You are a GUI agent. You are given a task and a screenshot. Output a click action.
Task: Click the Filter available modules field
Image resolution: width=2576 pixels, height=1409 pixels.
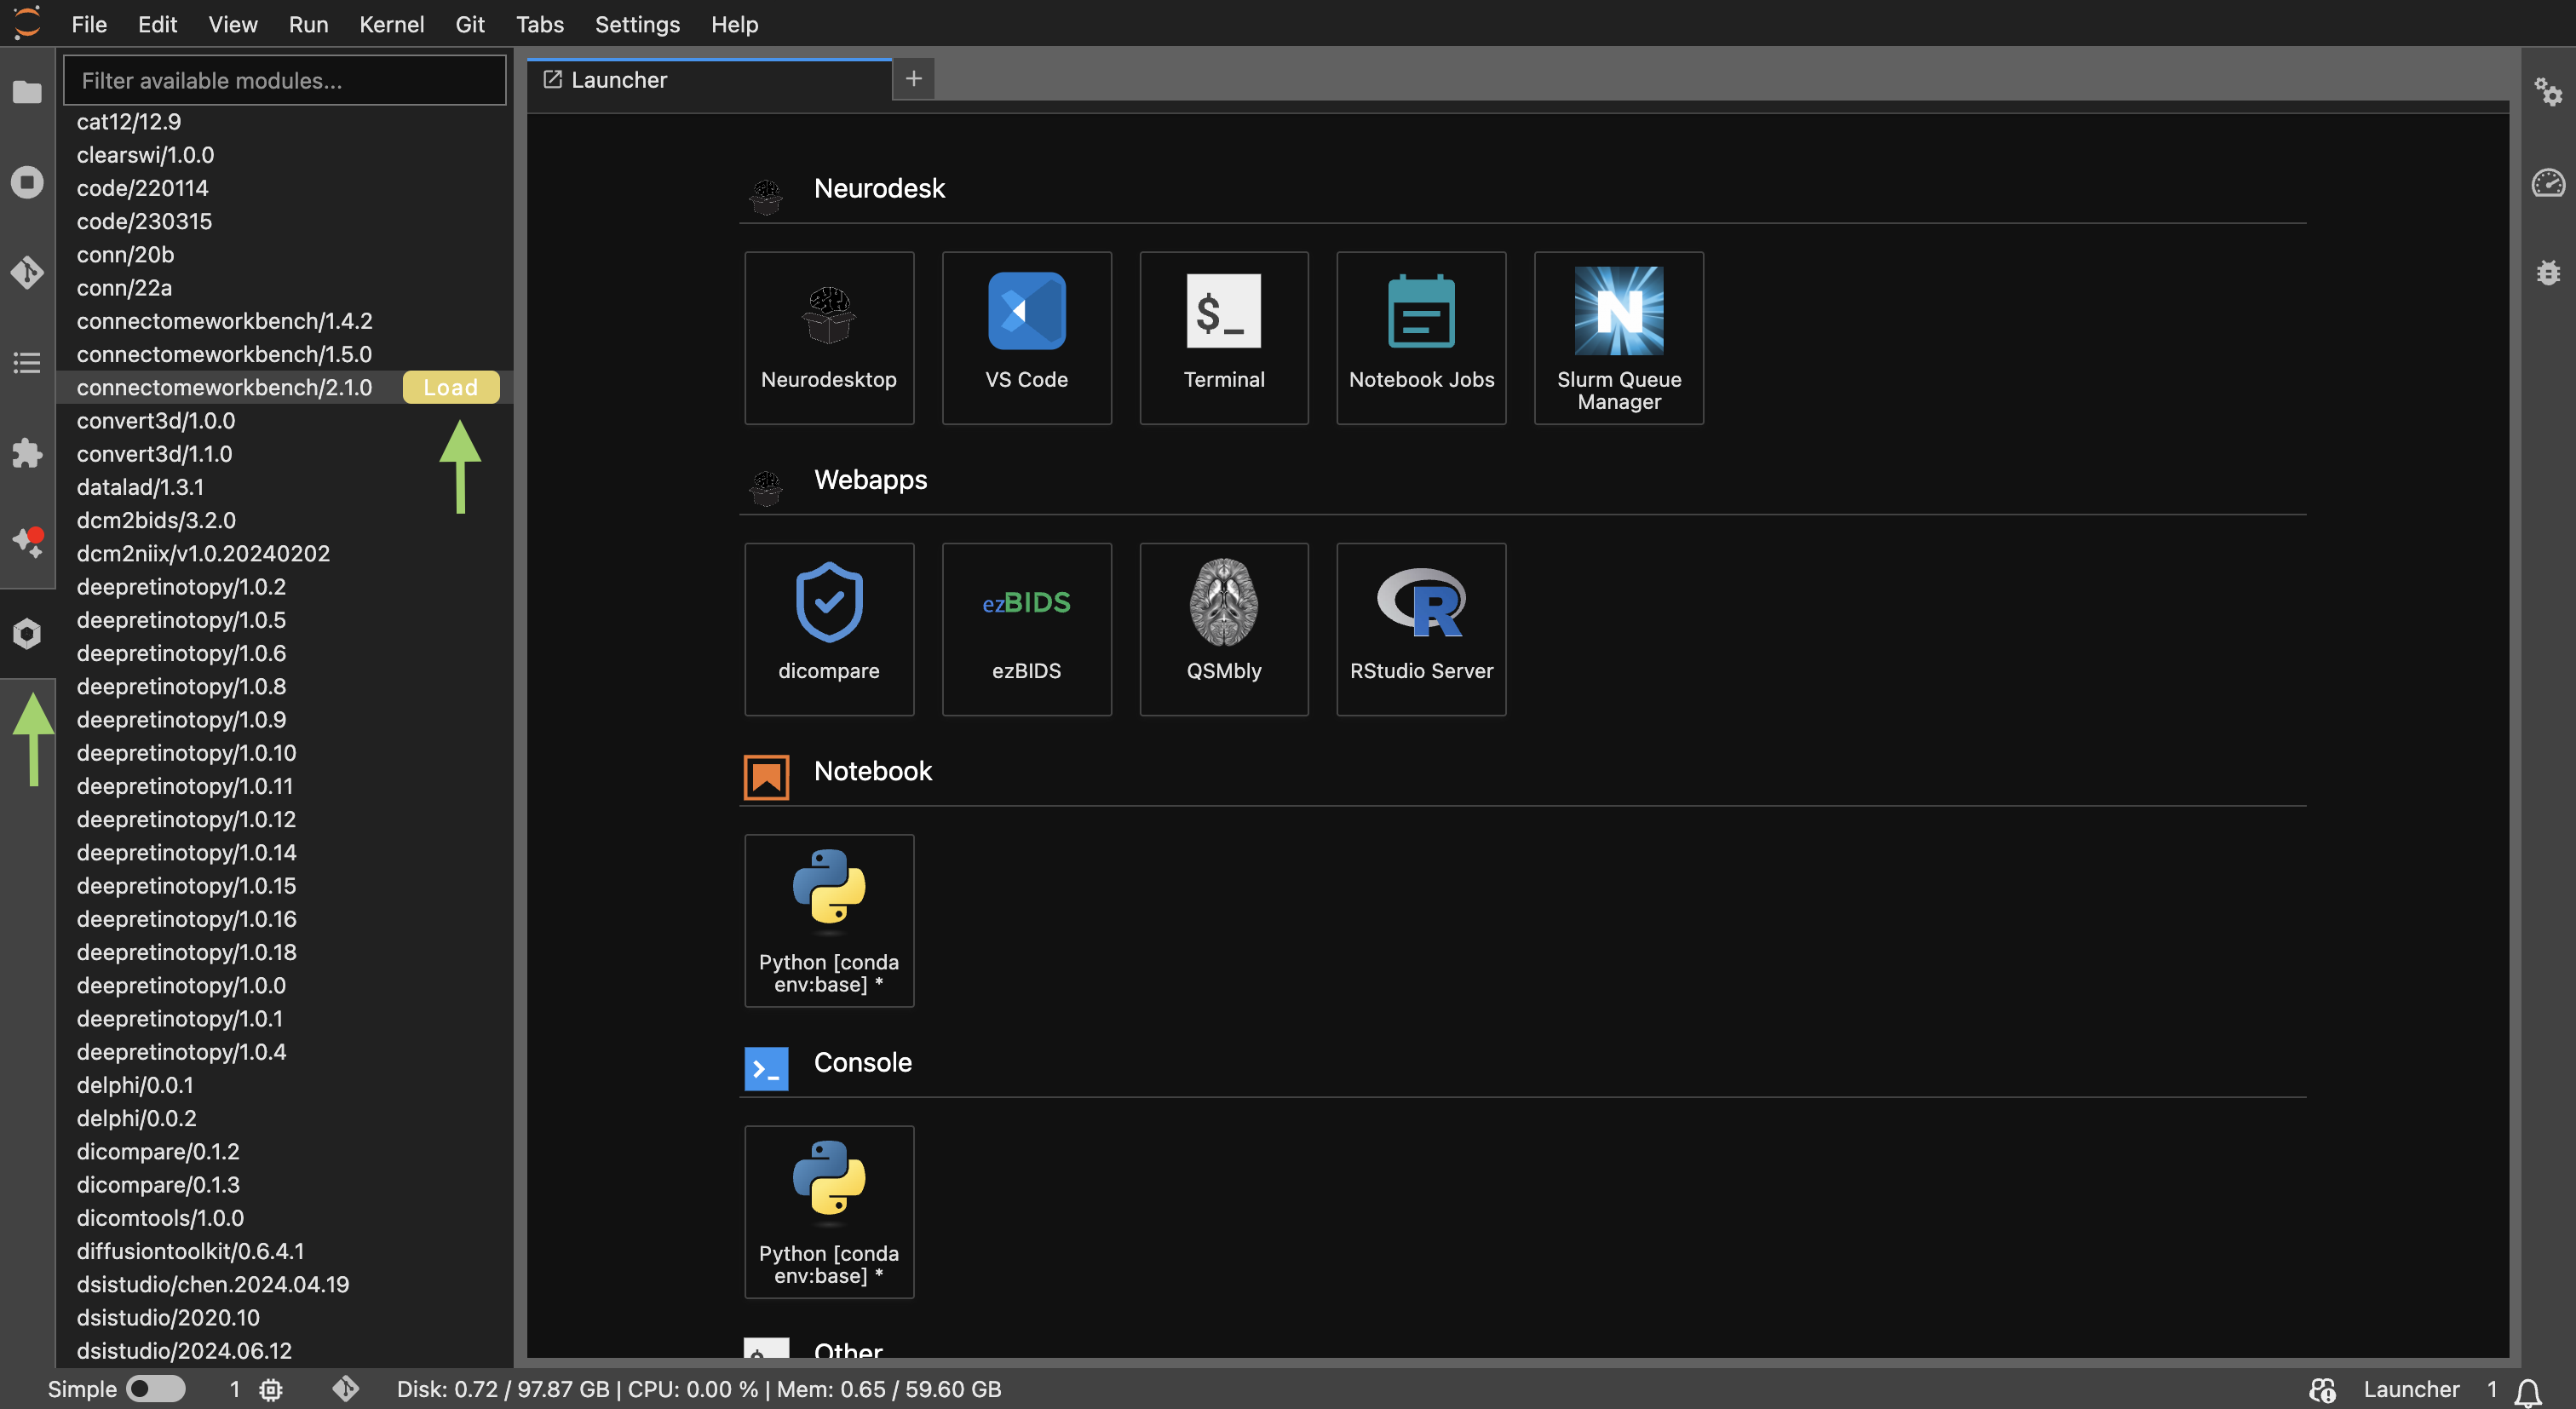click(x=284, y=80)
